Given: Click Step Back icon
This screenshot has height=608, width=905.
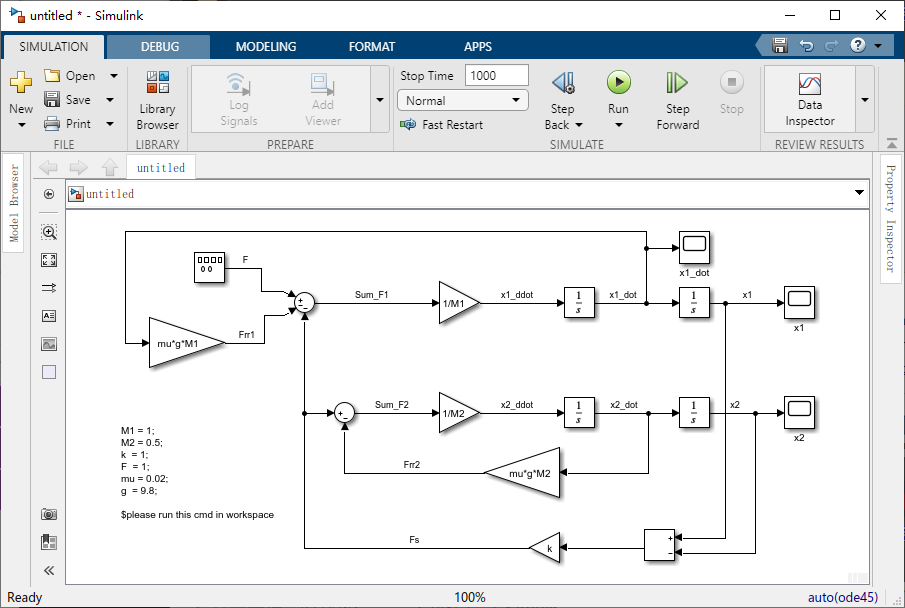Looking at the screenshot, I should tap(563, 83).
